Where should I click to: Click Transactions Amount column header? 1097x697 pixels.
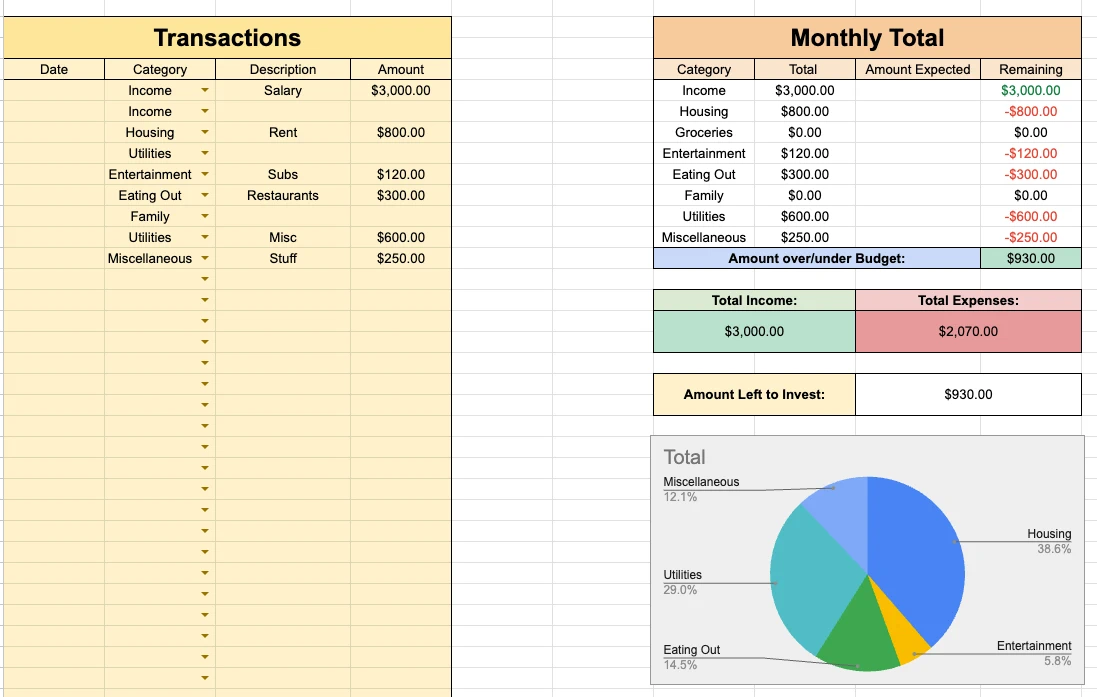click(401, 69)
